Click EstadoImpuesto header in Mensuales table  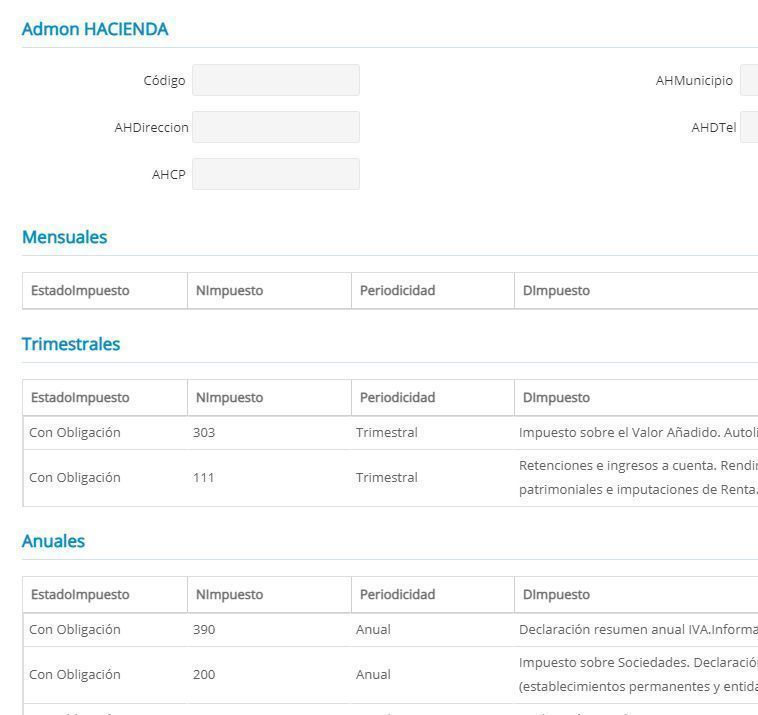[80, 291]
